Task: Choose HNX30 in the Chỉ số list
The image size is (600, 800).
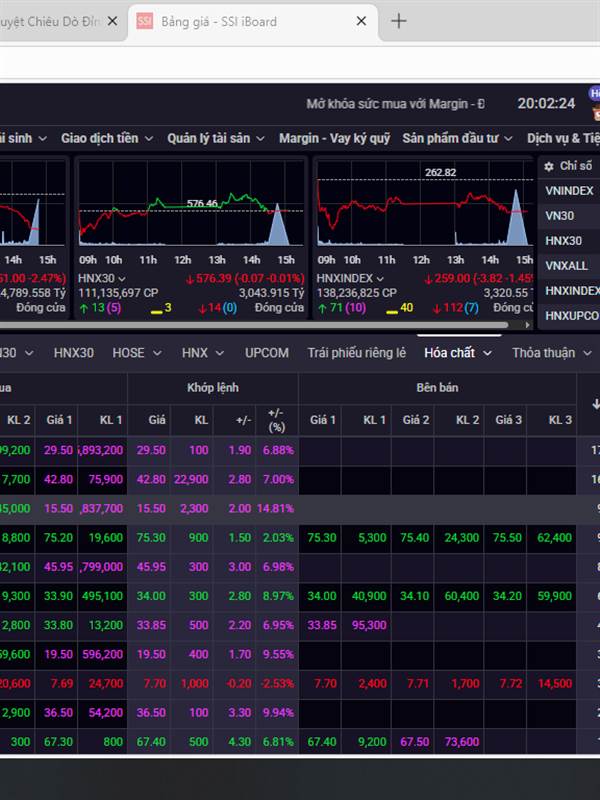Action: 563,240
